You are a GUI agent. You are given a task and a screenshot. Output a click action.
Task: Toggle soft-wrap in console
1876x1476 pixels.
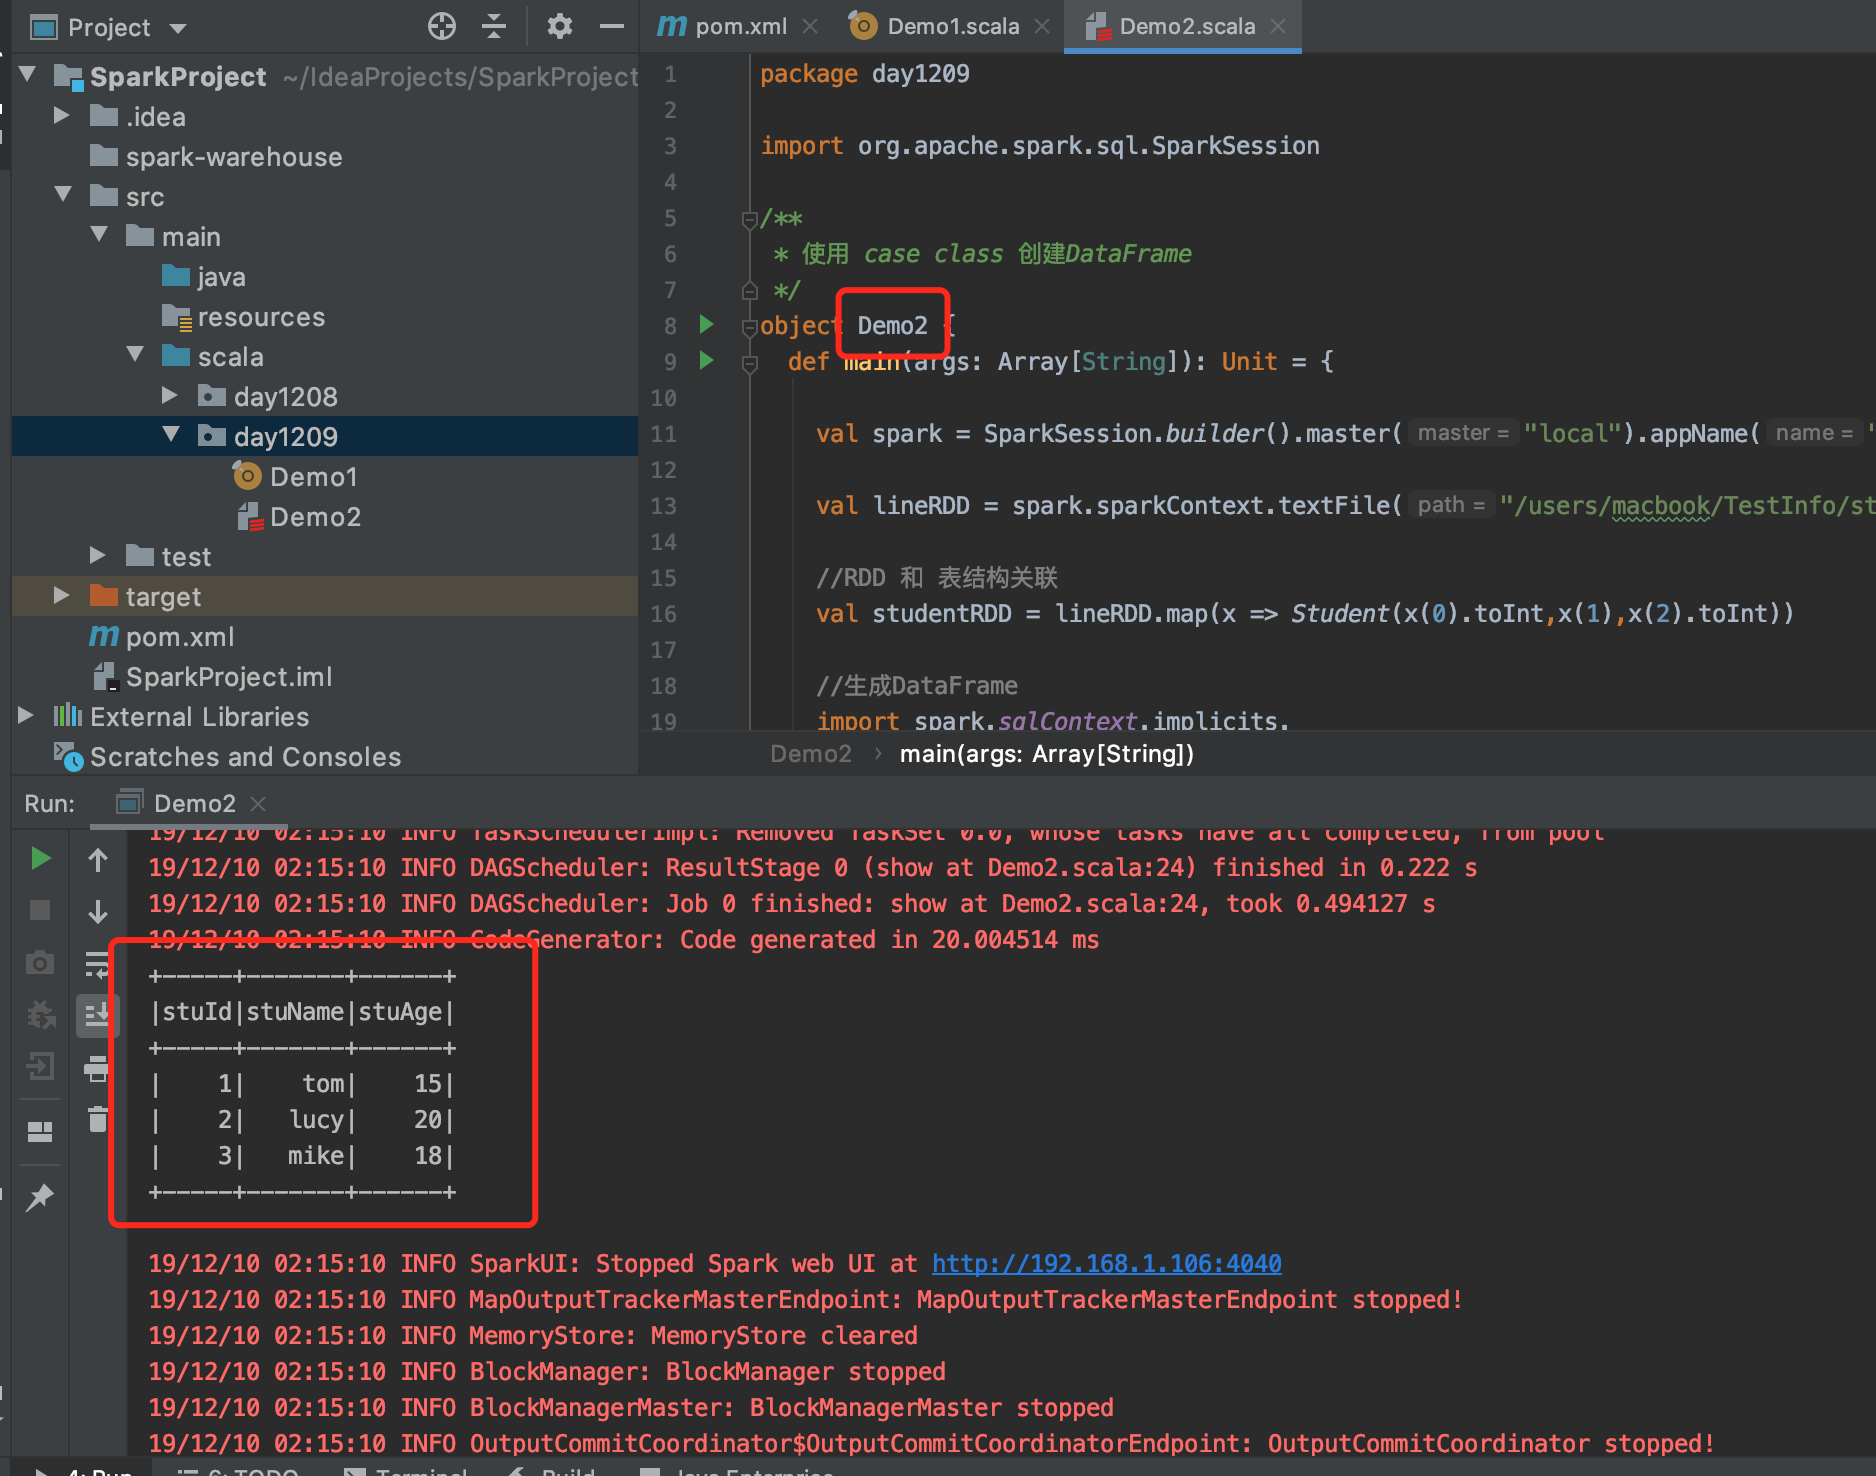pos(98,963)
